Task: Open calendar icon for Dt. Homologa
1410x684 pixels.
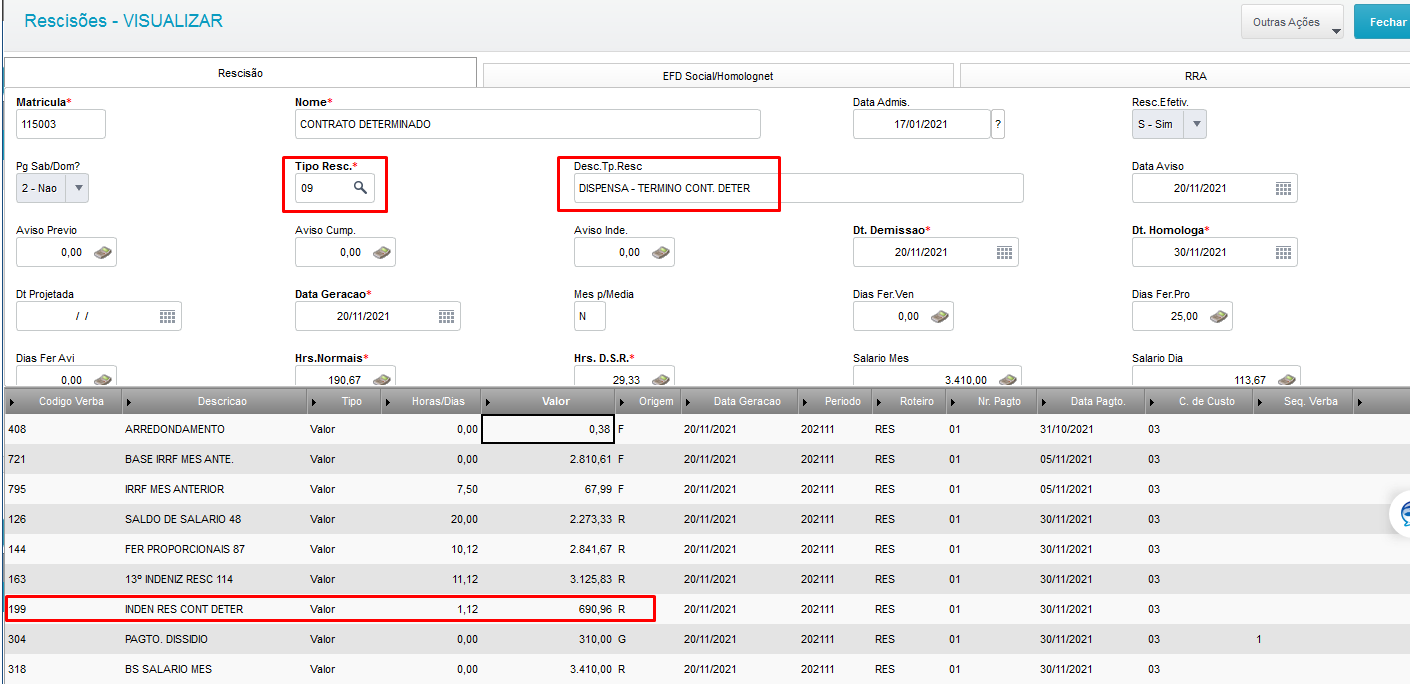Action: [1284, 252]
